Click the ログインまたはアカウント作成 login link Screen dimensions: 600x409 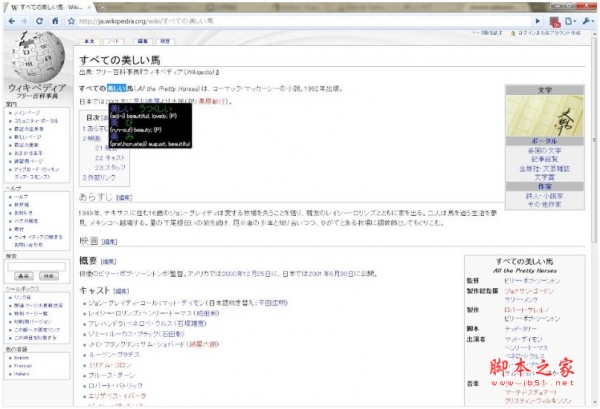pos(549,33)
